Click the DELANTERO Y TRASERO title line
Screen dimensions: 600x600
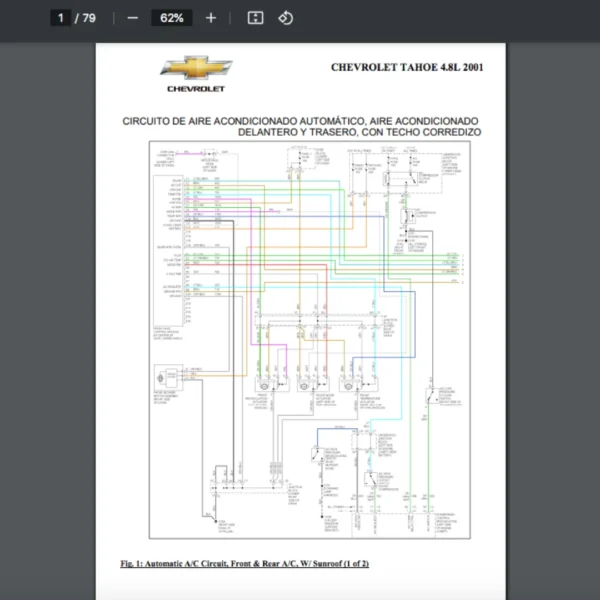coord(359,132)
